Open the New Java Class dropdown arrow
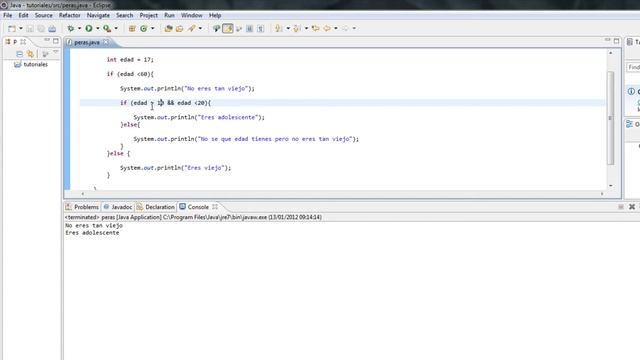This screenshot has width=640, height=360. (153, 29)
